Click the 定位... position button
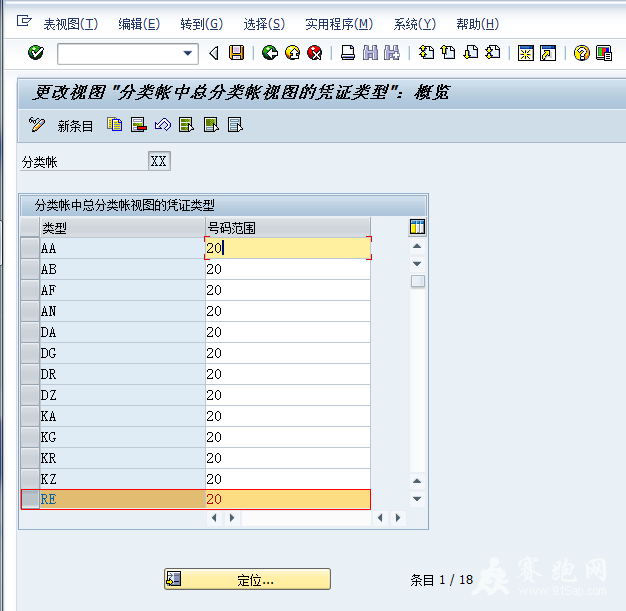 tap(248, 579)
